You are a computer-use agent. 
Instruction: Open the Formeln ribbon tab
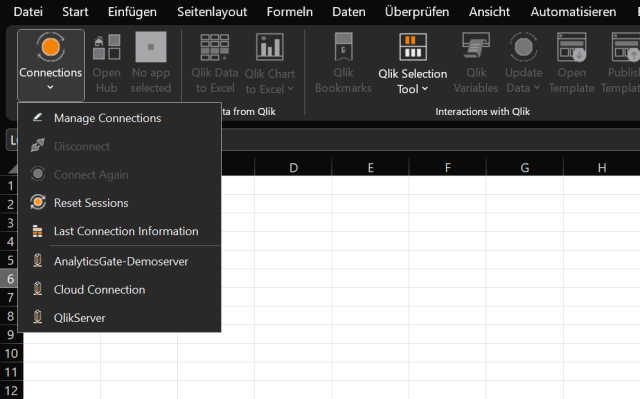click(x=290, y=12)
